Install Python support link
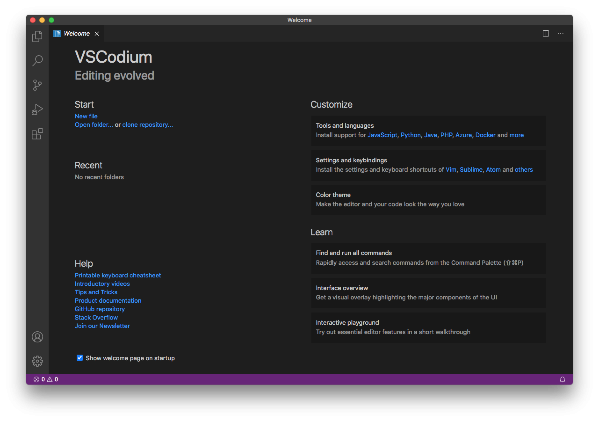Image resolution: width=599 pixels, height=422 pixels. click(410, 135)
